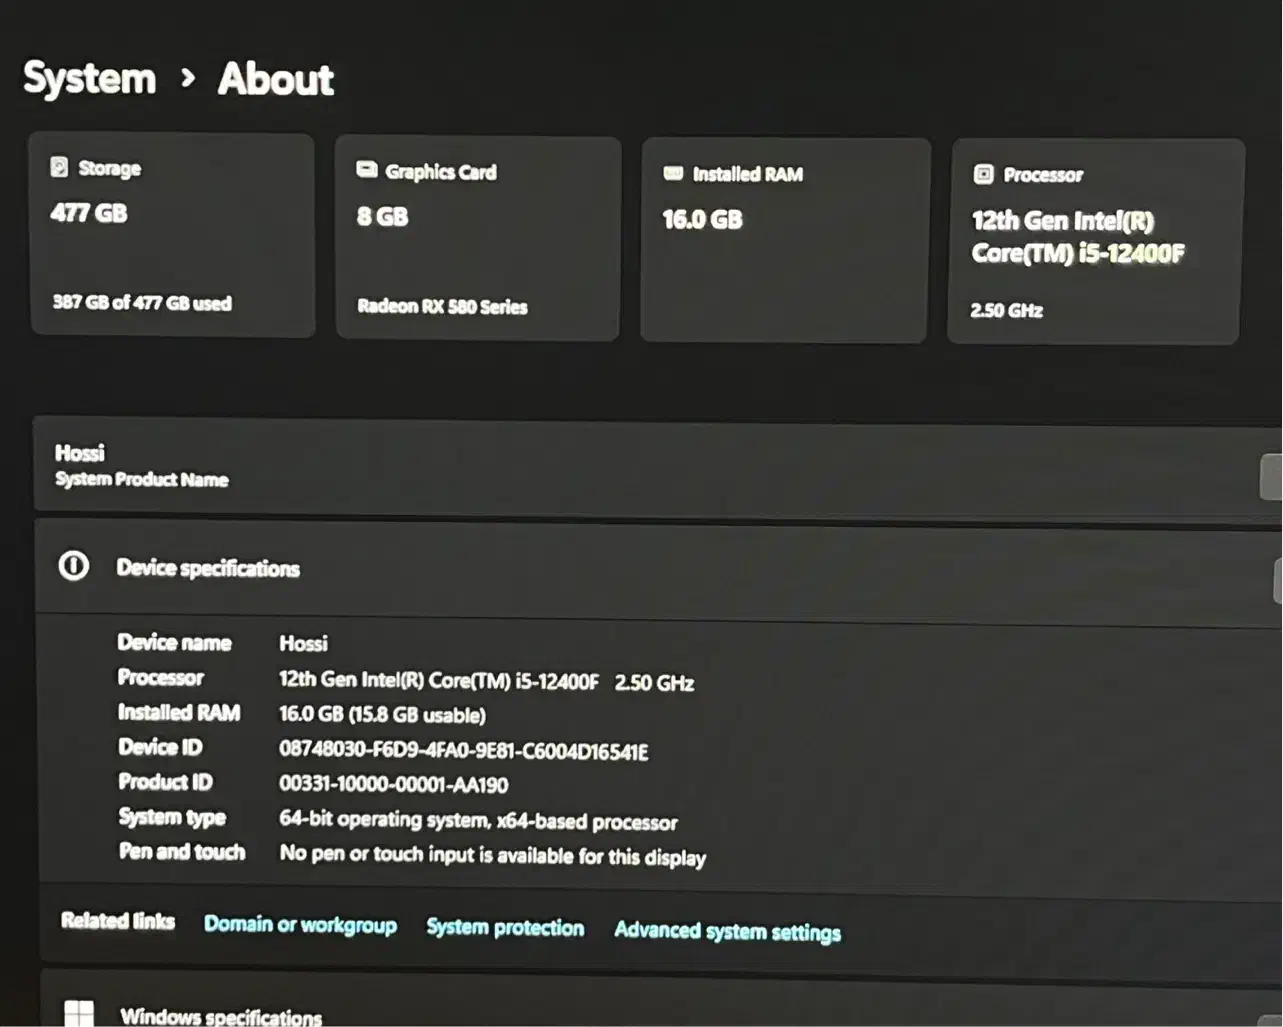This screenshot has width=1283, height=1027.
Task: Select the Device name value Hossi
Action: pyautogui.click(x=303, y=643)
